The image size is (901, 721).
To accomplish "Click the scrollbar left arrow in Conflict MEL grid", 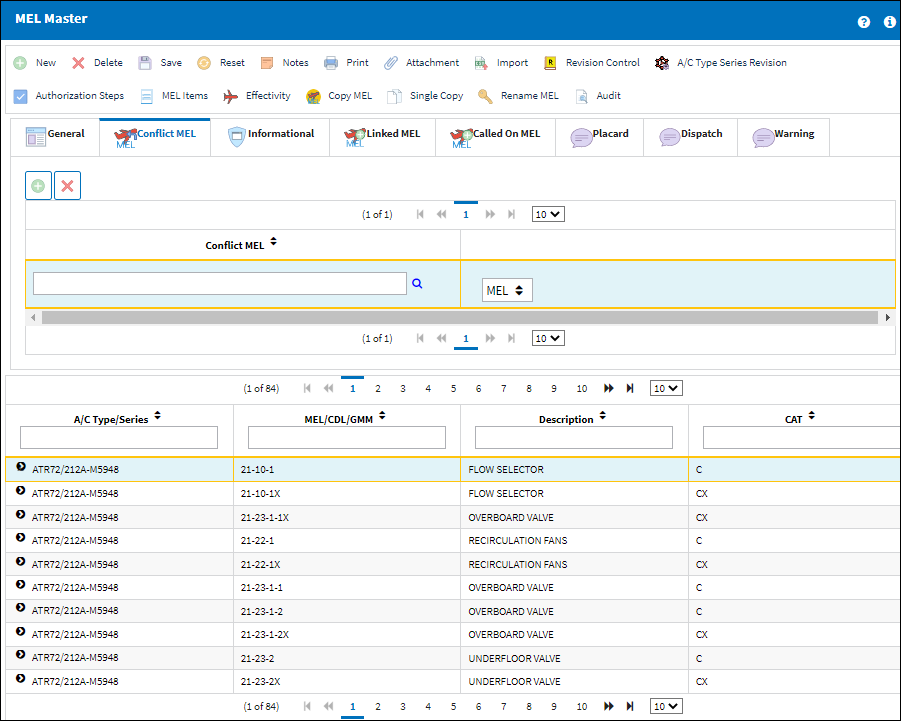I will (33, 317).
